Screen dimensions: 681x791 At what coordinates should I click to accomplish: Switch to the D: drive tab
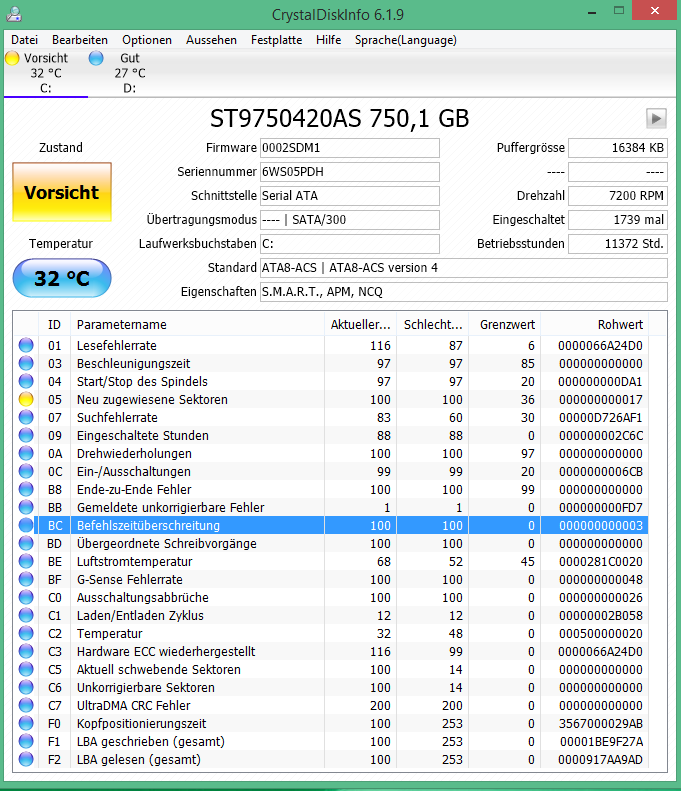coord(130,73)
